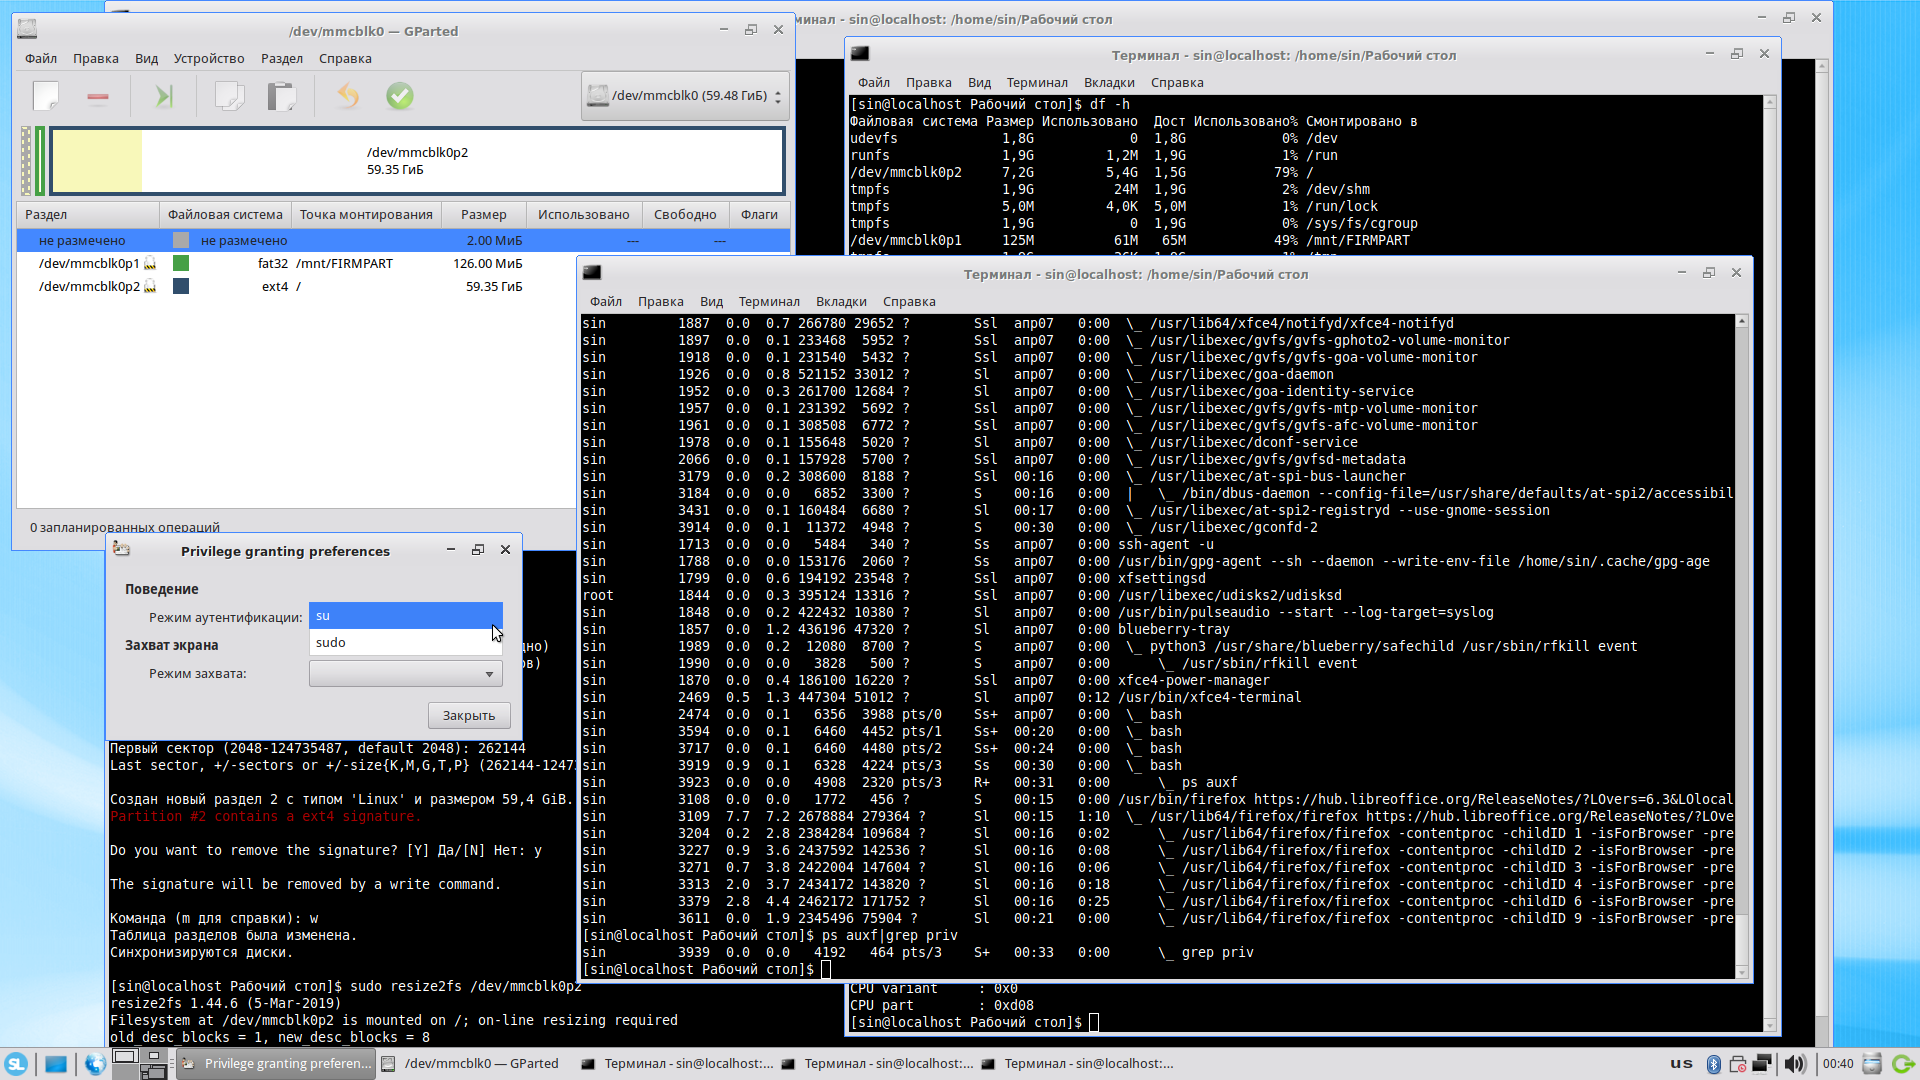The image size is (1920, 1080).
Task: Click the green logout icon in panel
Action: click(1903, 1064)
